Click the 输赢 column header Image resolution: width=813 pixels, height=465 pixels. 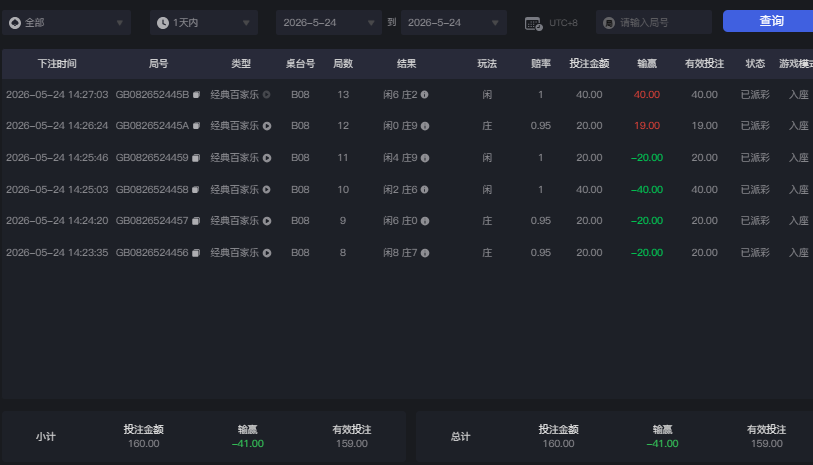click(647, 64)
